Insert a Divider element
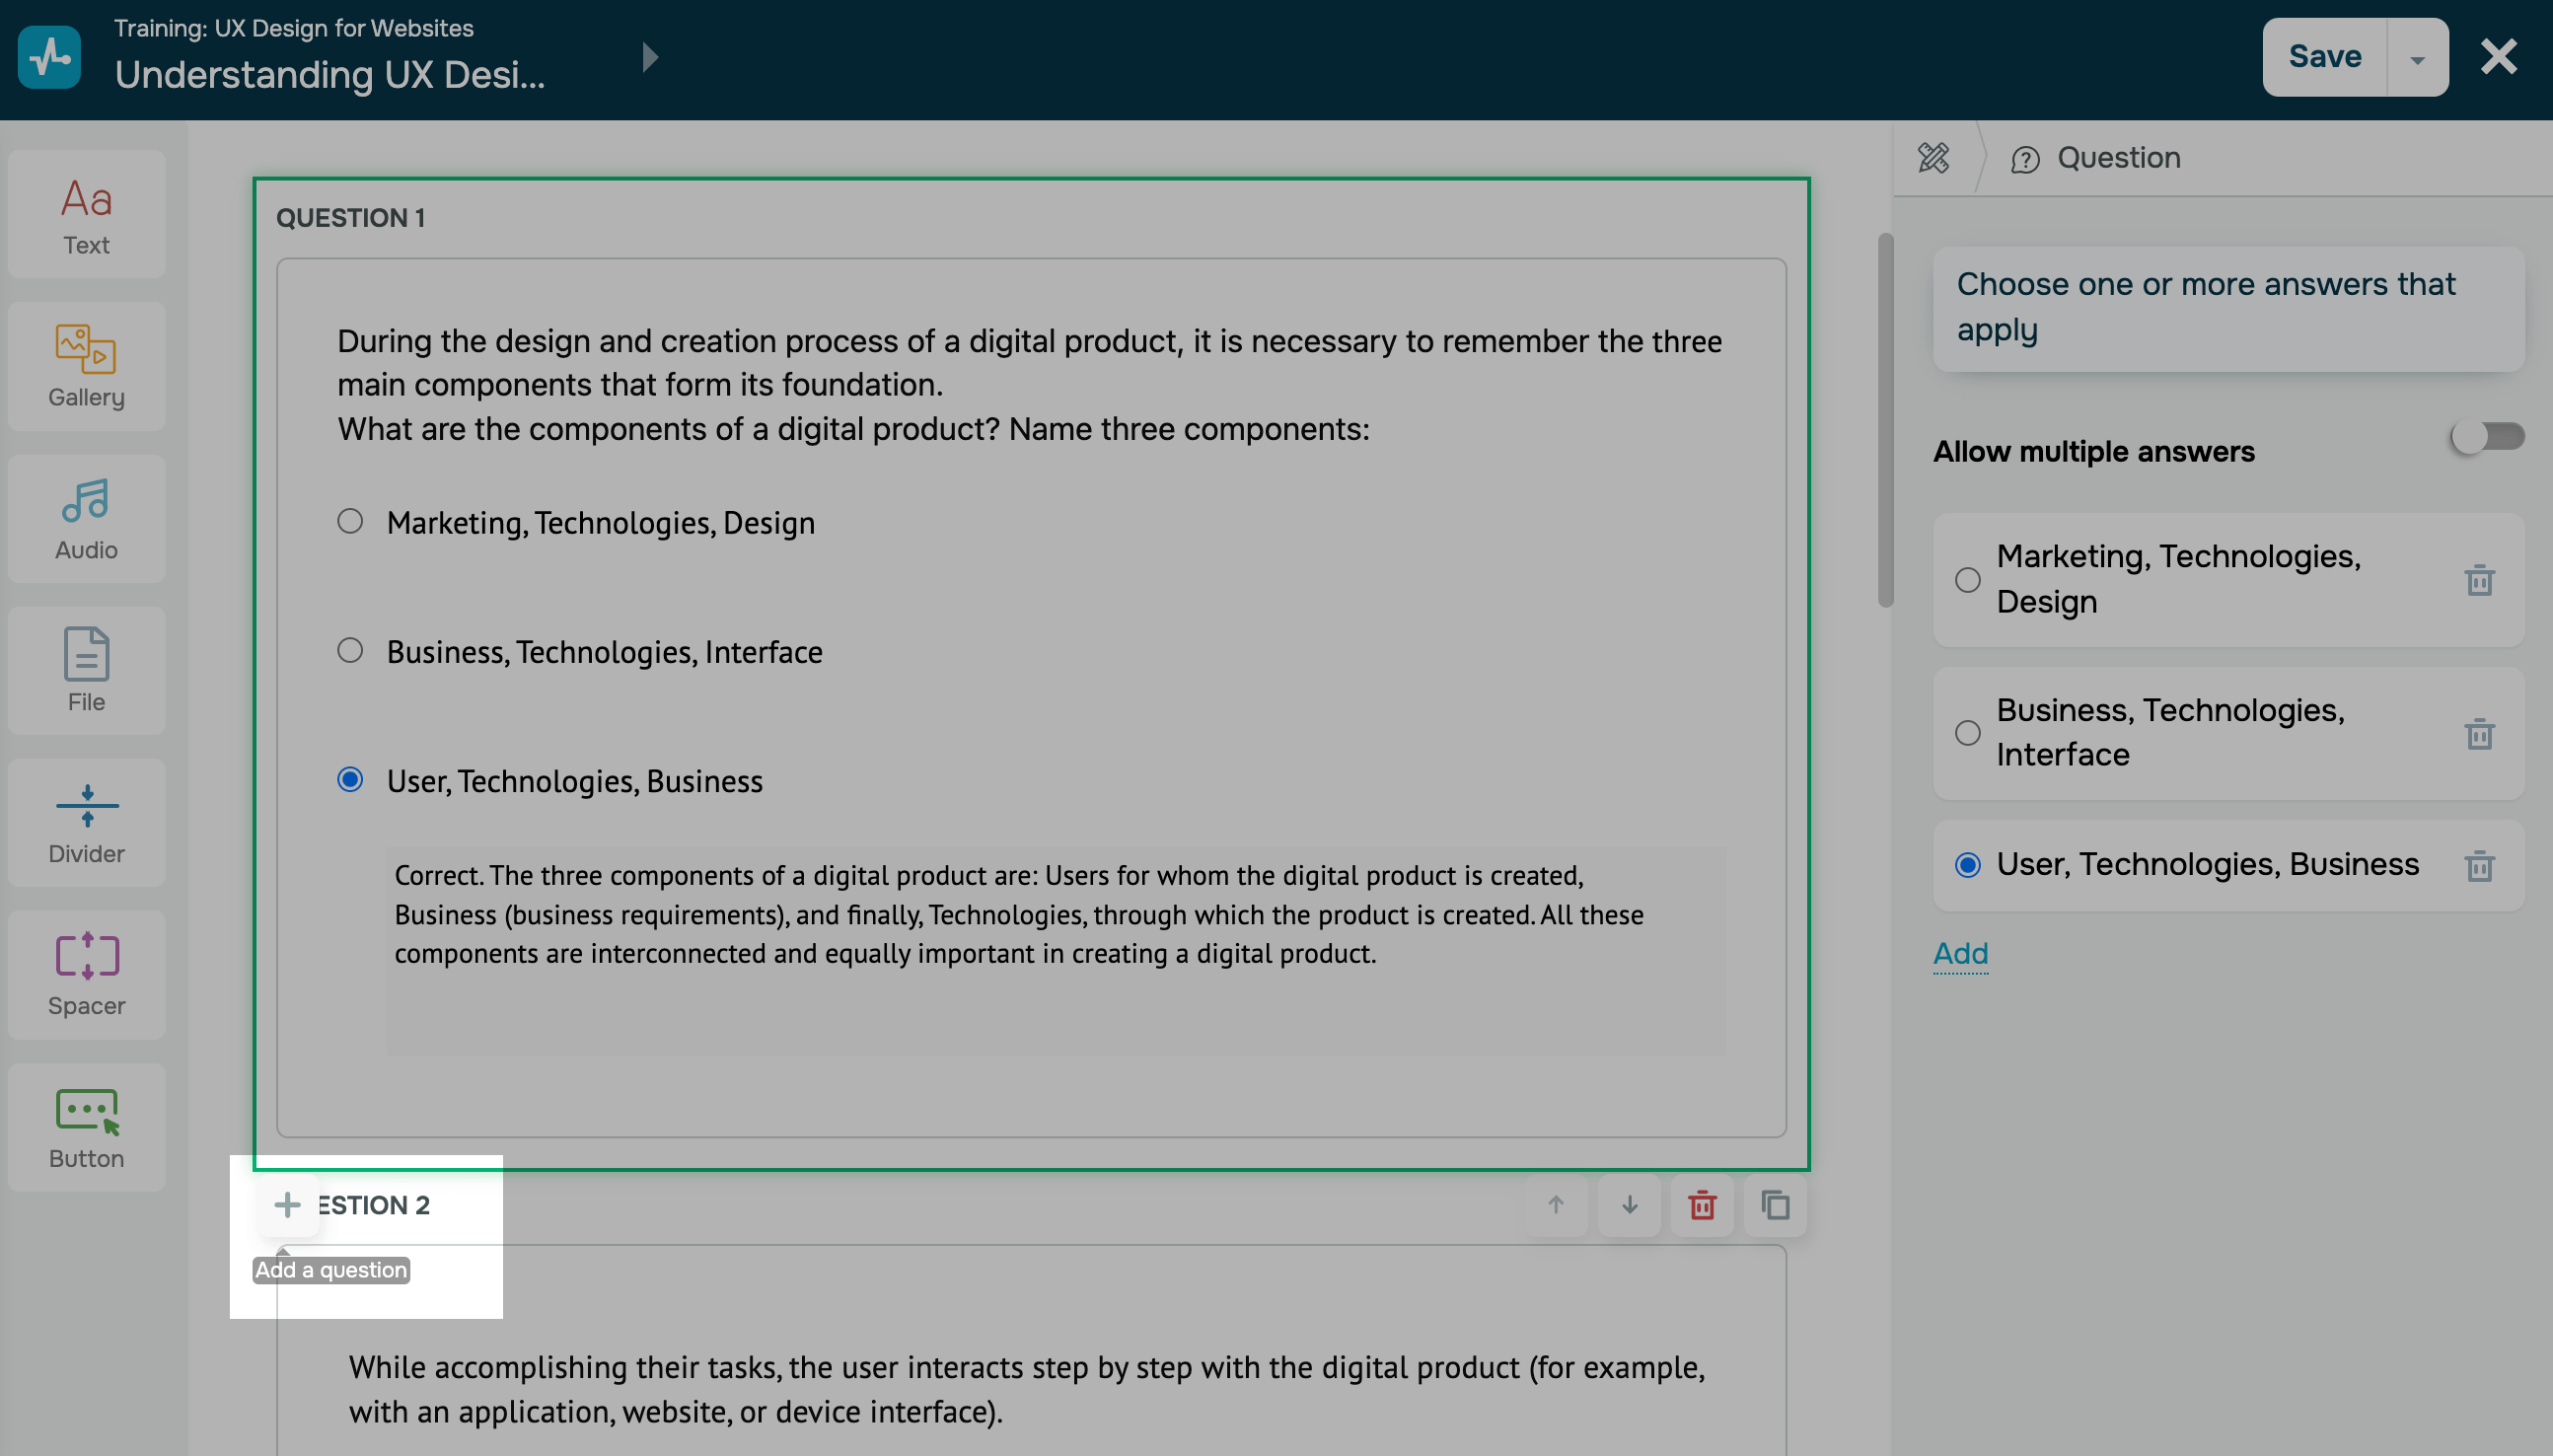 [87, 823]
